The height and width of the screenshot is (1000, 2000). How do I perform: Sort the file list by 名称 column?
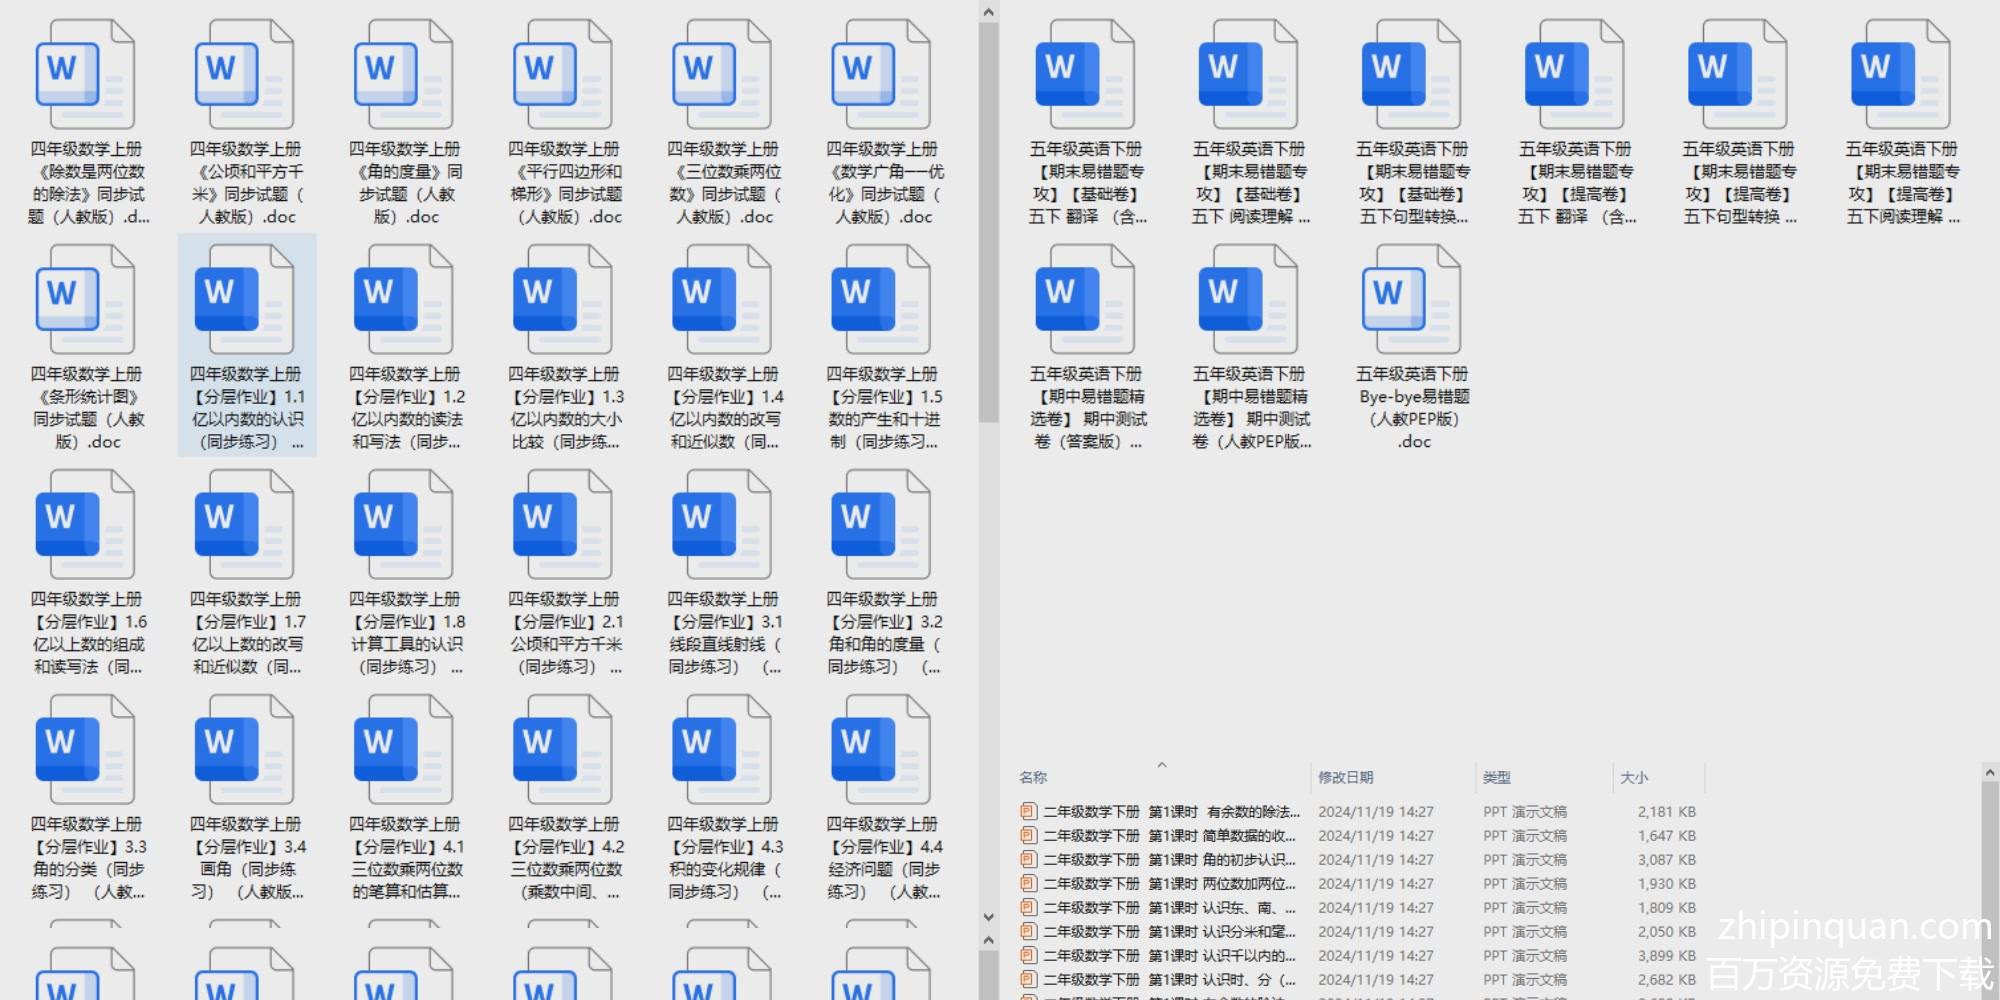1033,777
